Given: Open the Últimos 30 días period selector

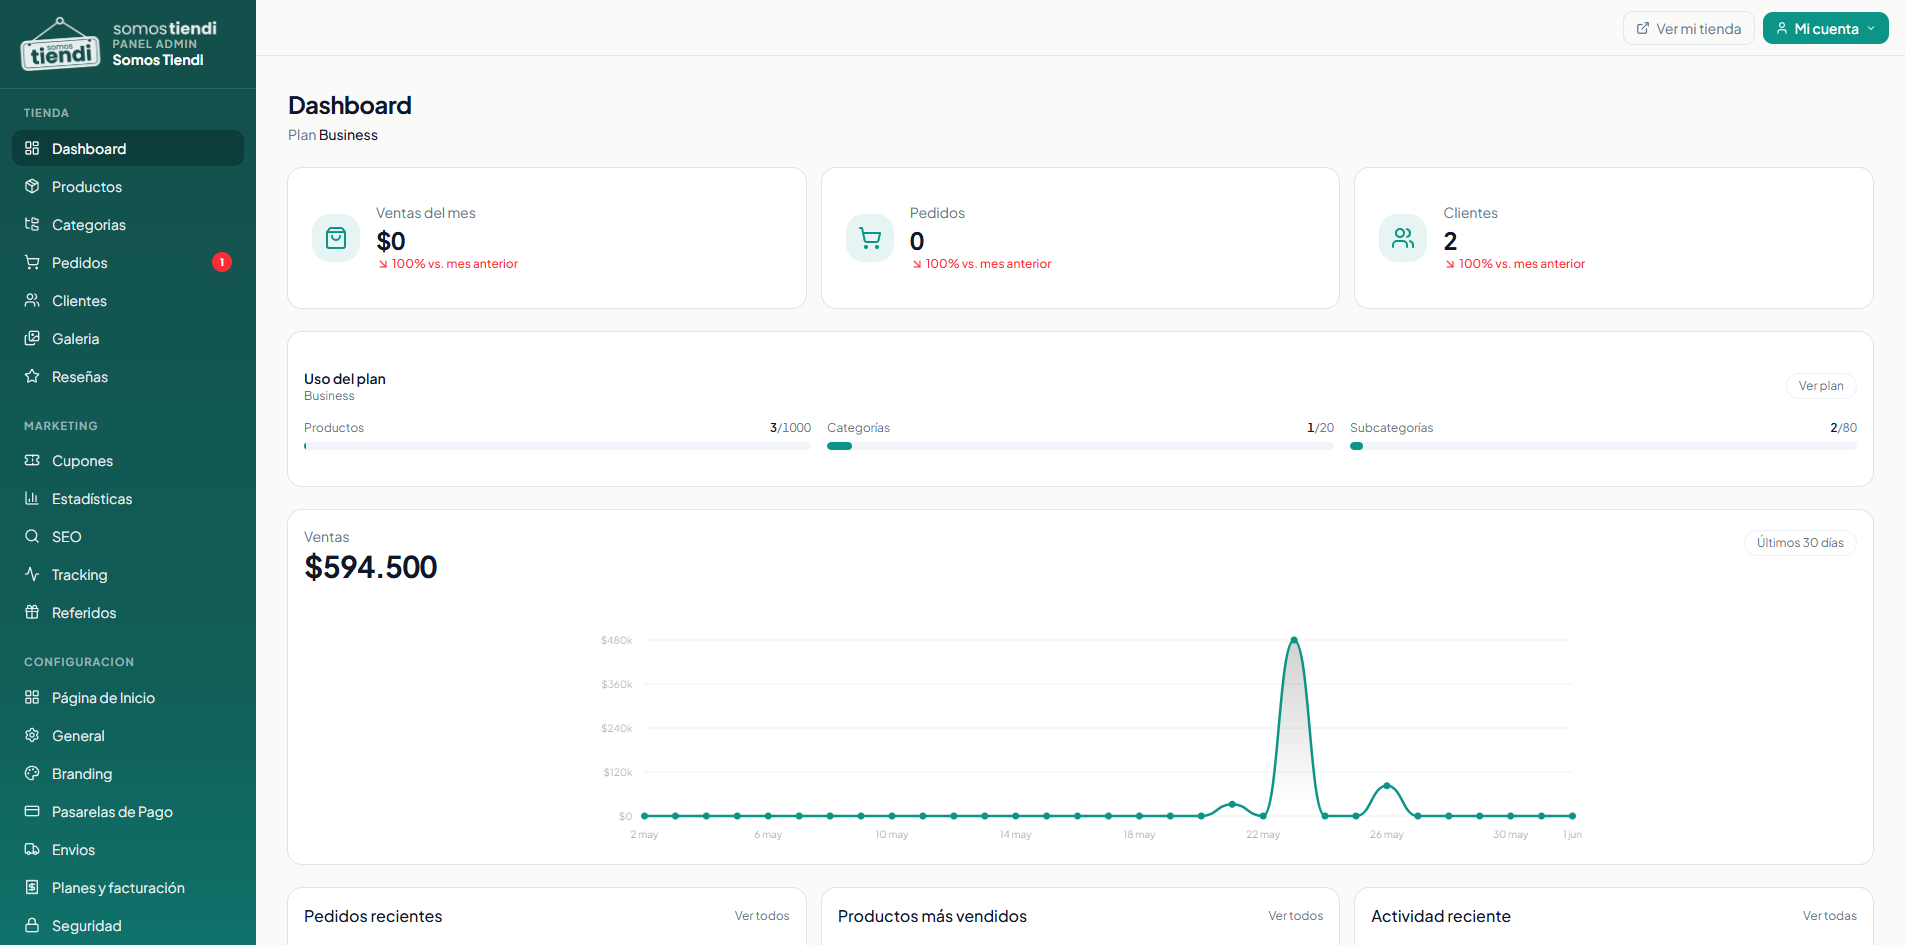Looking at the screenshot, I should [x=1800, y=542].
